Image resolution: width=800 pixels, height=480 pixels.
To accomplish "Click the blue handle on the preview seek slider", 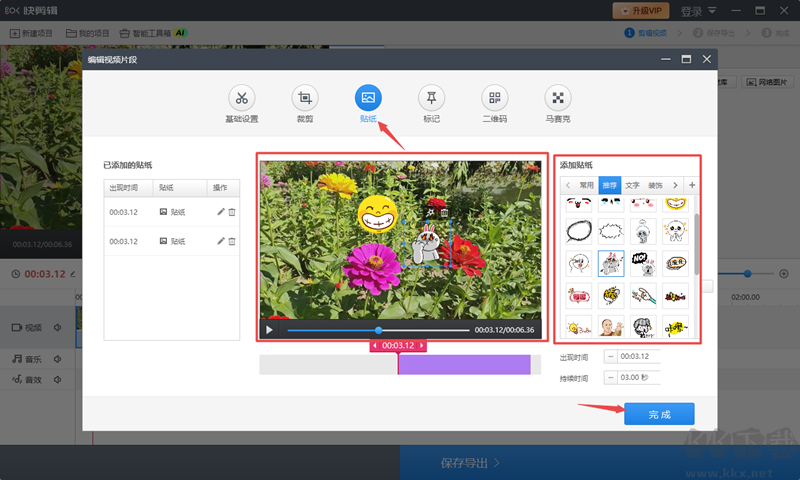I will [x=378, y=330].
